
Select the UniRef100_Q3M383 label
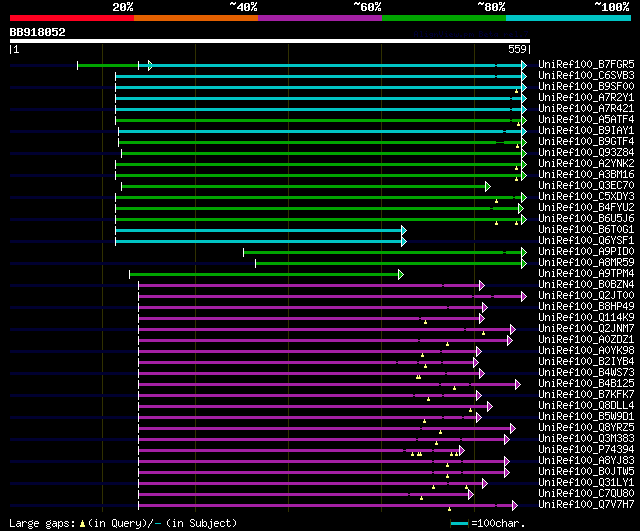[586, 439]
